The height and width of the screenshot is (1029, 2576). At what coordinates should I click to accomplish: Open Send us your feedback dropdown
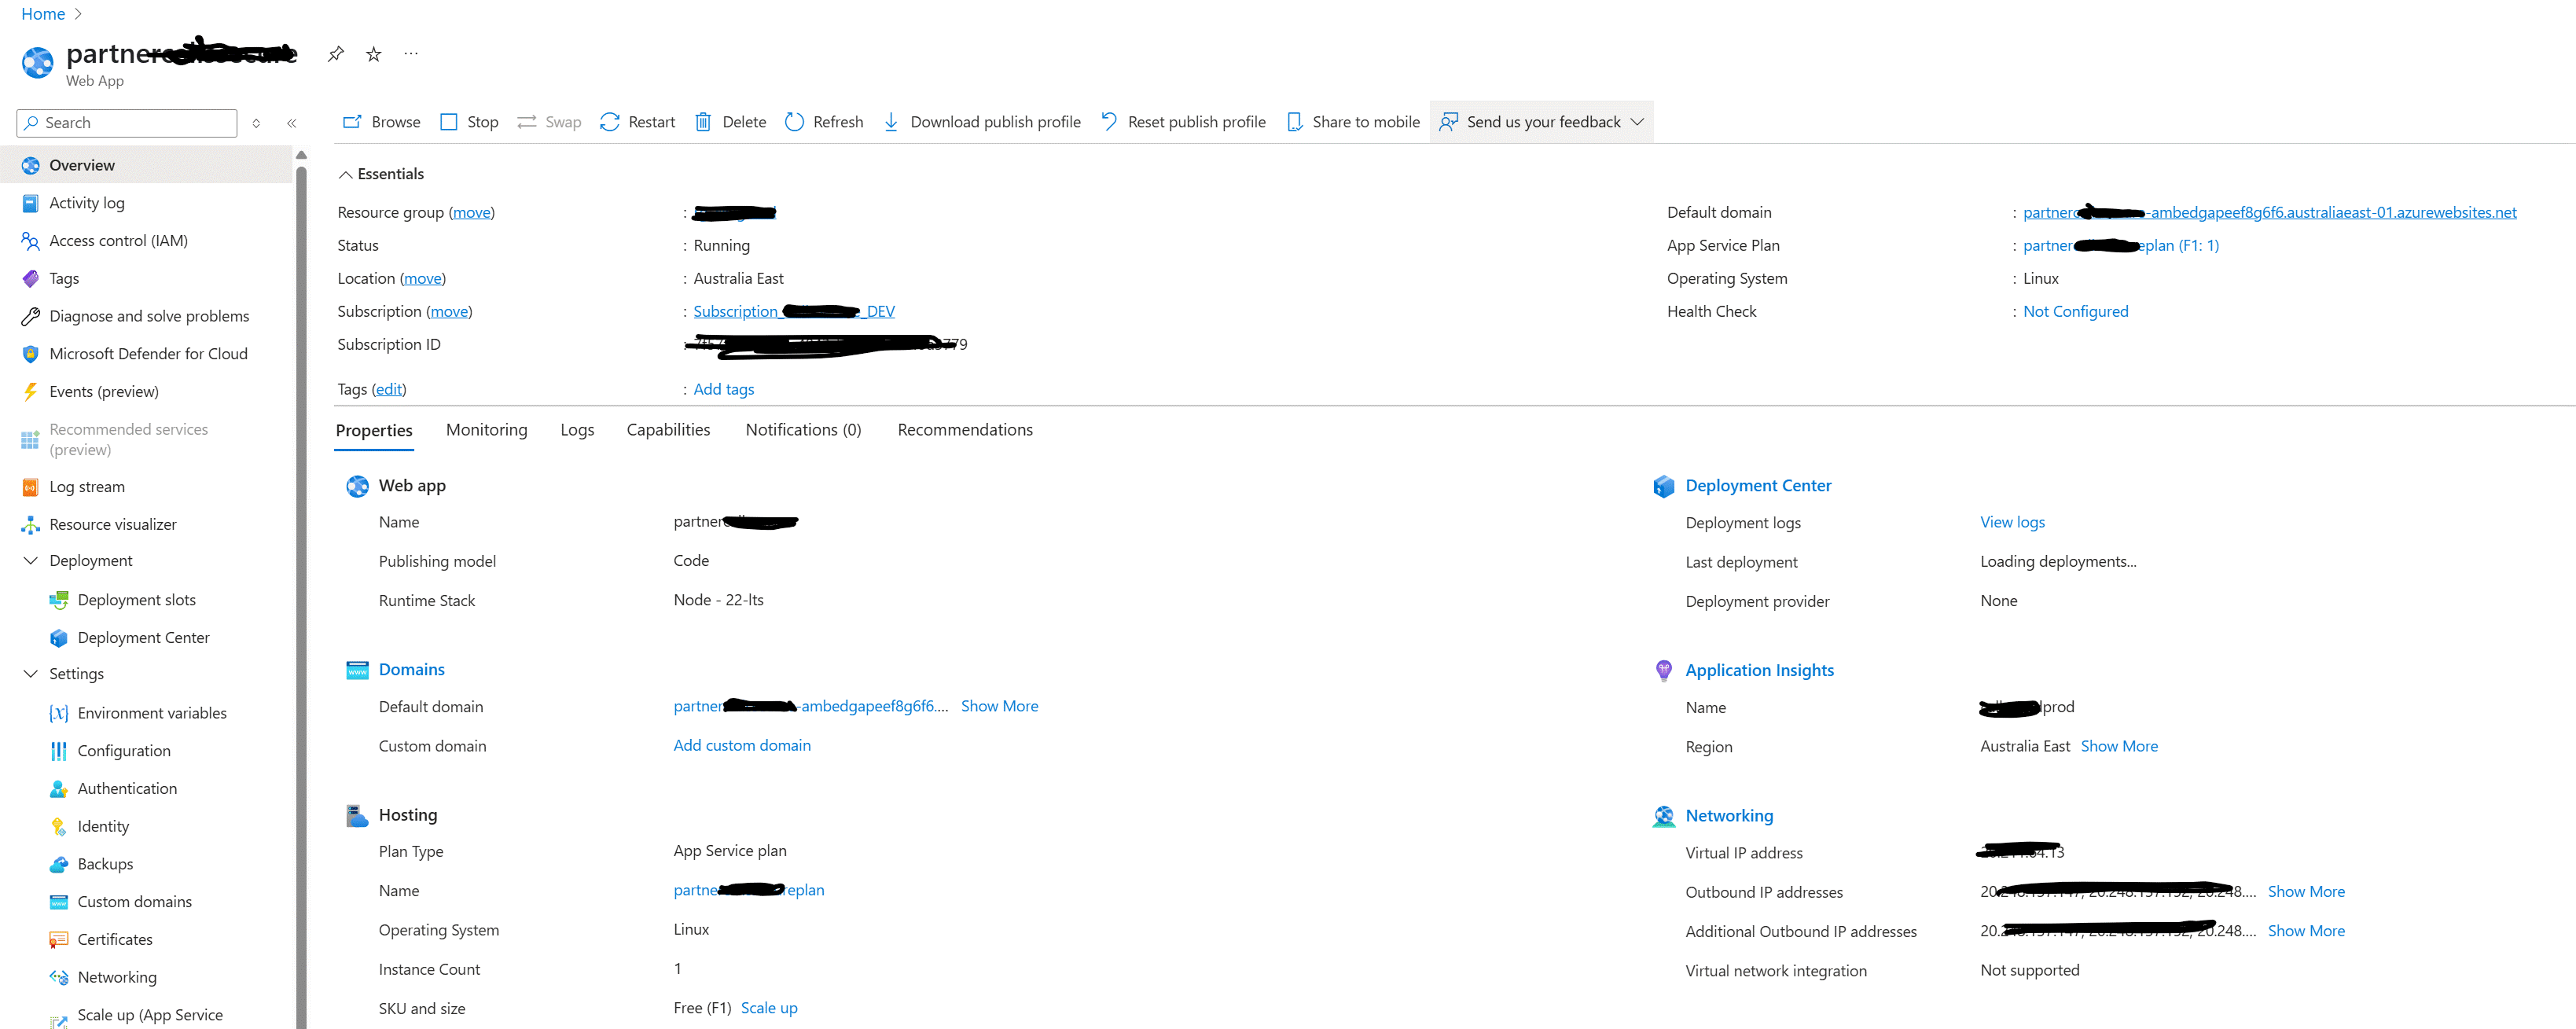(x=1541, y=122)
